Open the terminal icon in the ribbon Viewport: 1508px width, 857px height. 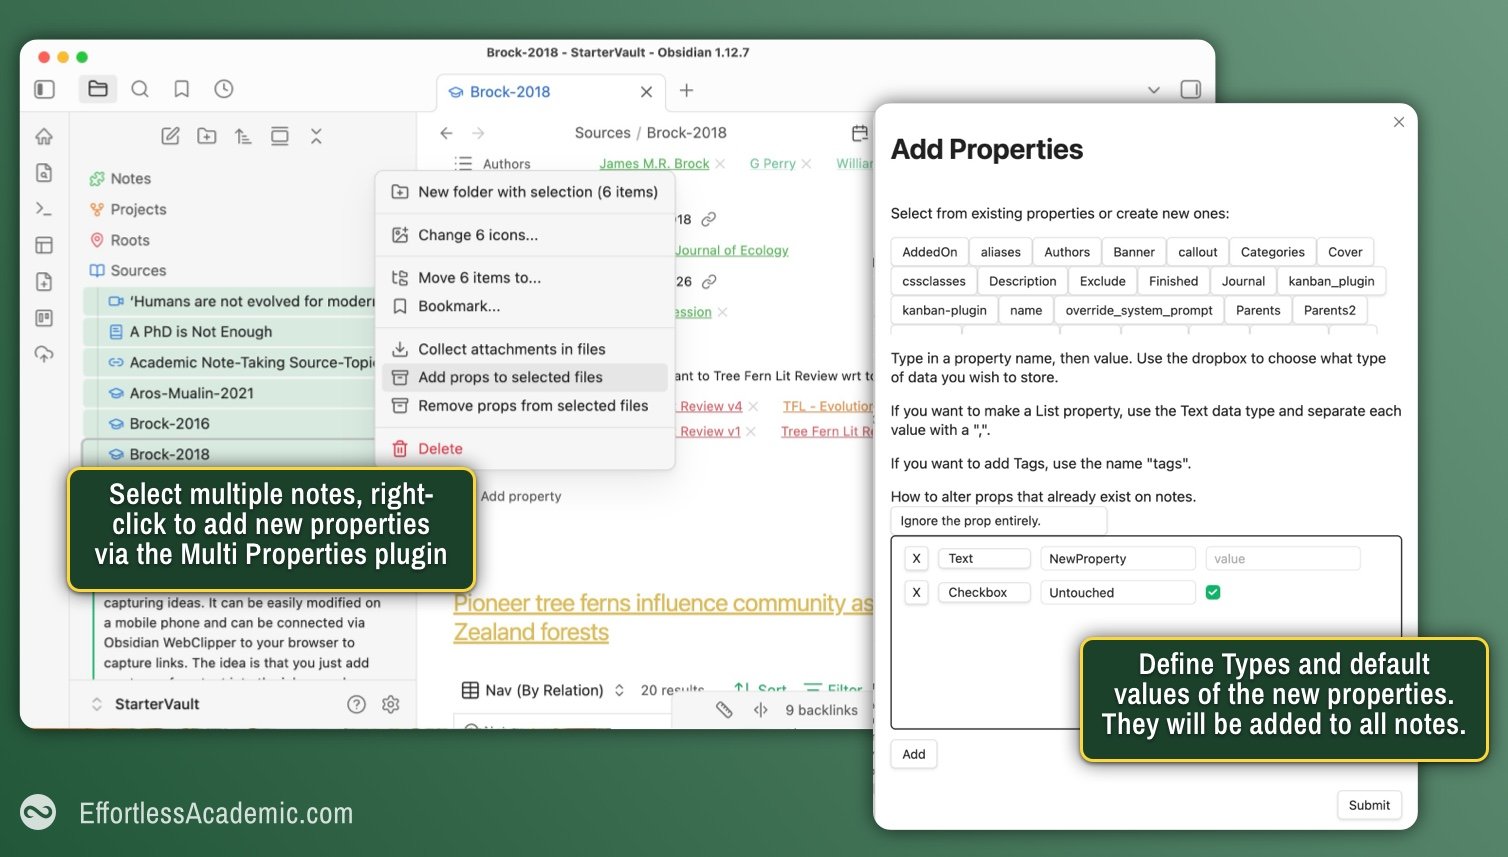click(44, 209)
